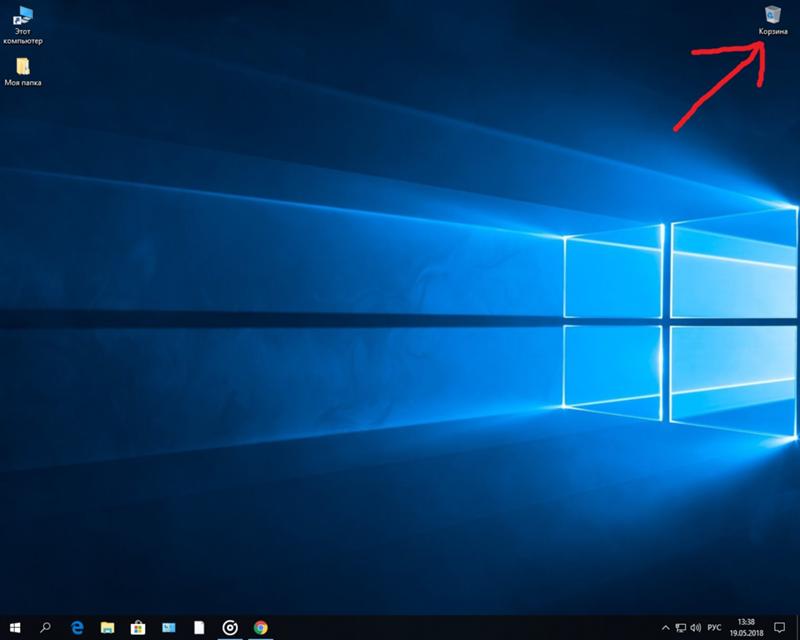Open taskbar search magnifier
The height and width of the screenshot is (640, 800).
45,627
